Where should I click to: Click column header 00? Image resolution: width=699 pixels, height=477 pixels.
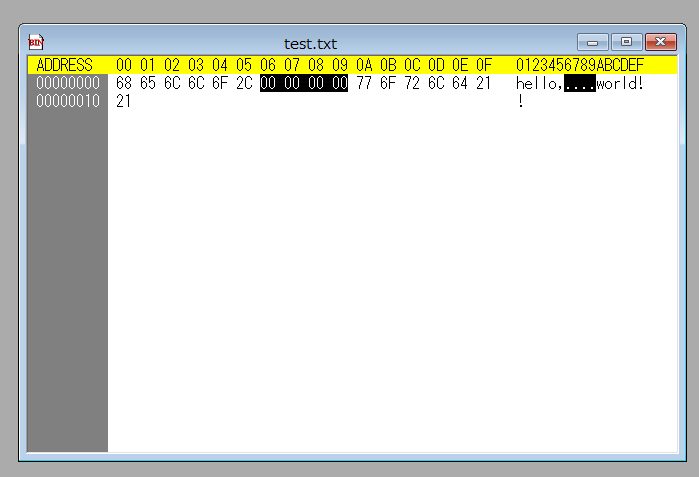[123, 65]
